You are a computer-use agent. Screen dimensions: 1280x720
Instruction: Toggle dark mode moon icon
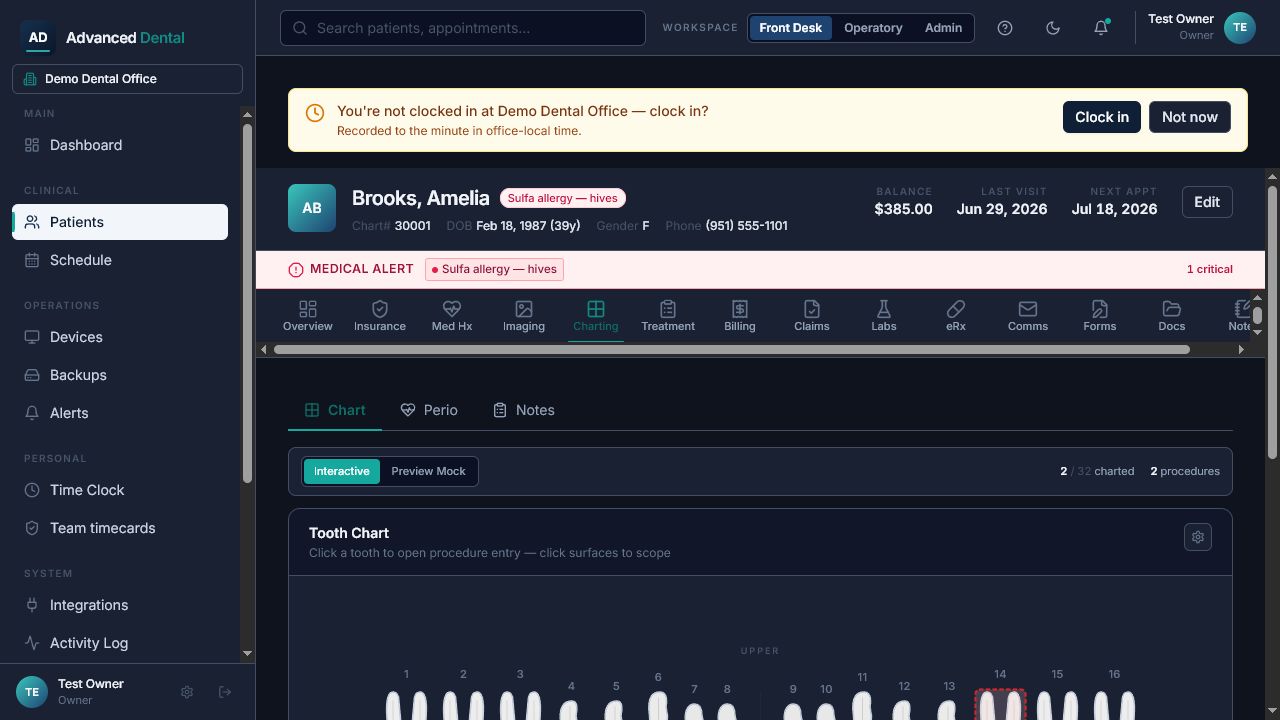pos(1053,28)
